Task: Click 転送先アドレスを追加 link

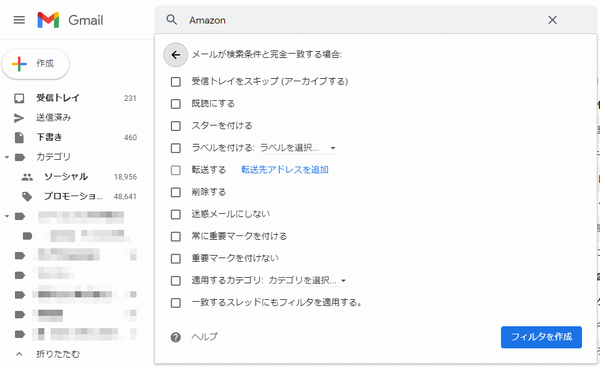Action: click(x=285, y=170)
